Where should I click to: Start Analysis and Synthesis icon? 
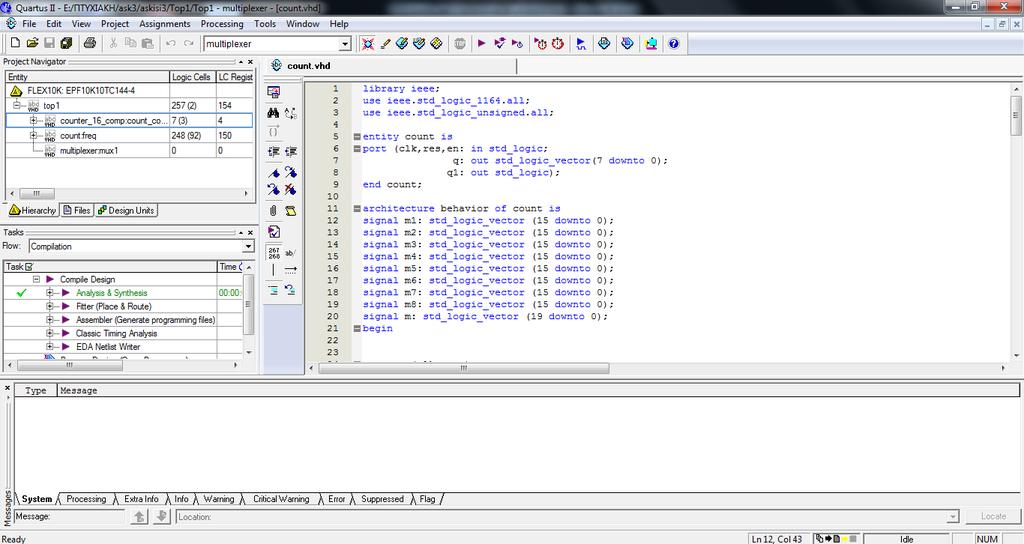[x=500, y=44]
